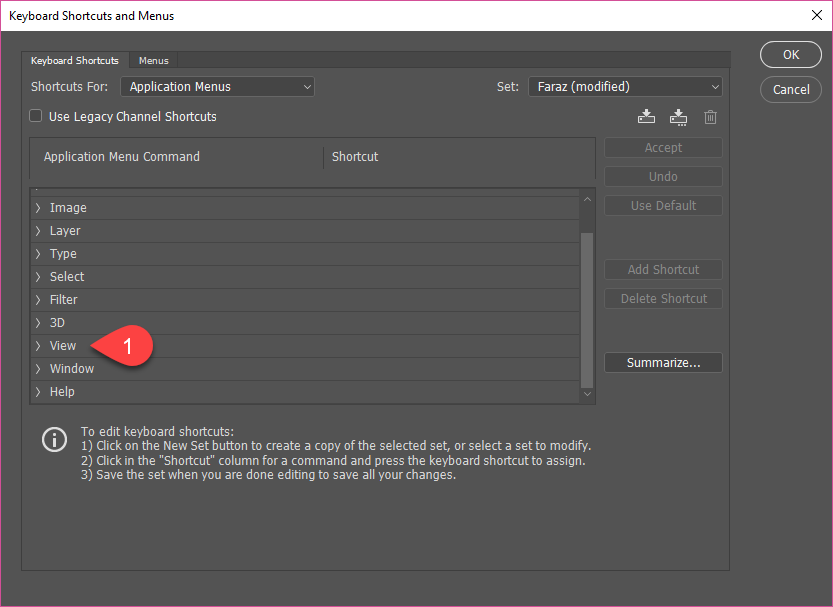Click the Accept button

click(x=663, y=148)
